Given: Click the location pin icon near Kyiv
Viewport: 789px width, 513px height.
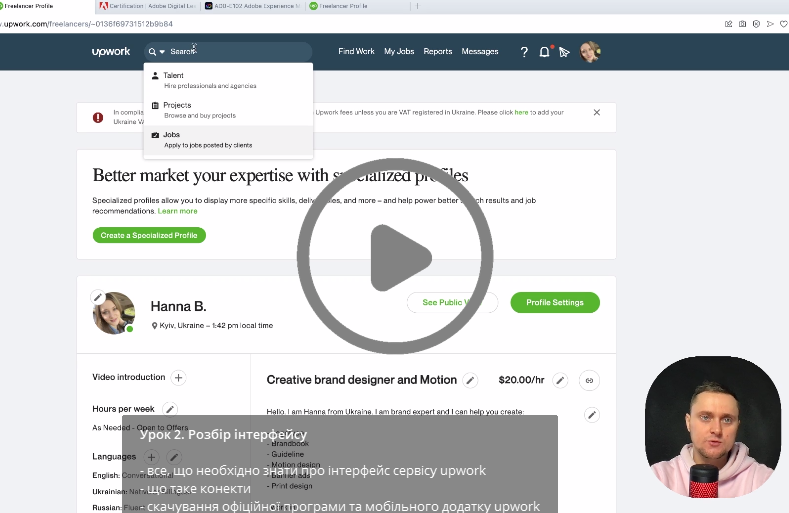Looking at the screenshot, I should click(x=154, y=326).
